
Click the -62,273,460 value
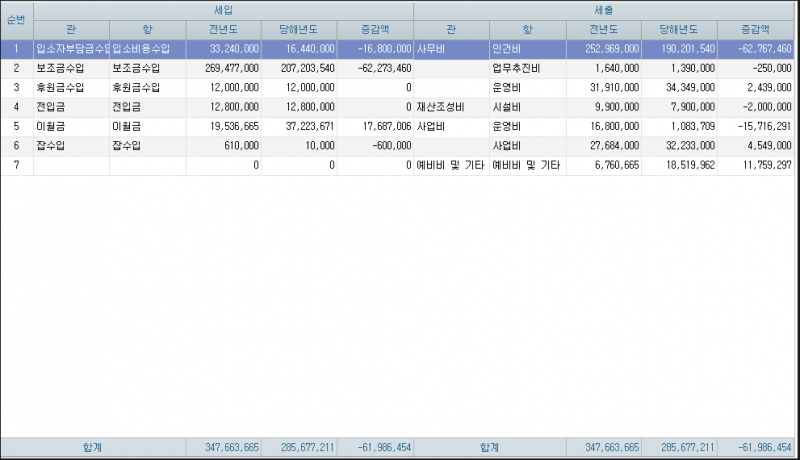tap(385, 68)
